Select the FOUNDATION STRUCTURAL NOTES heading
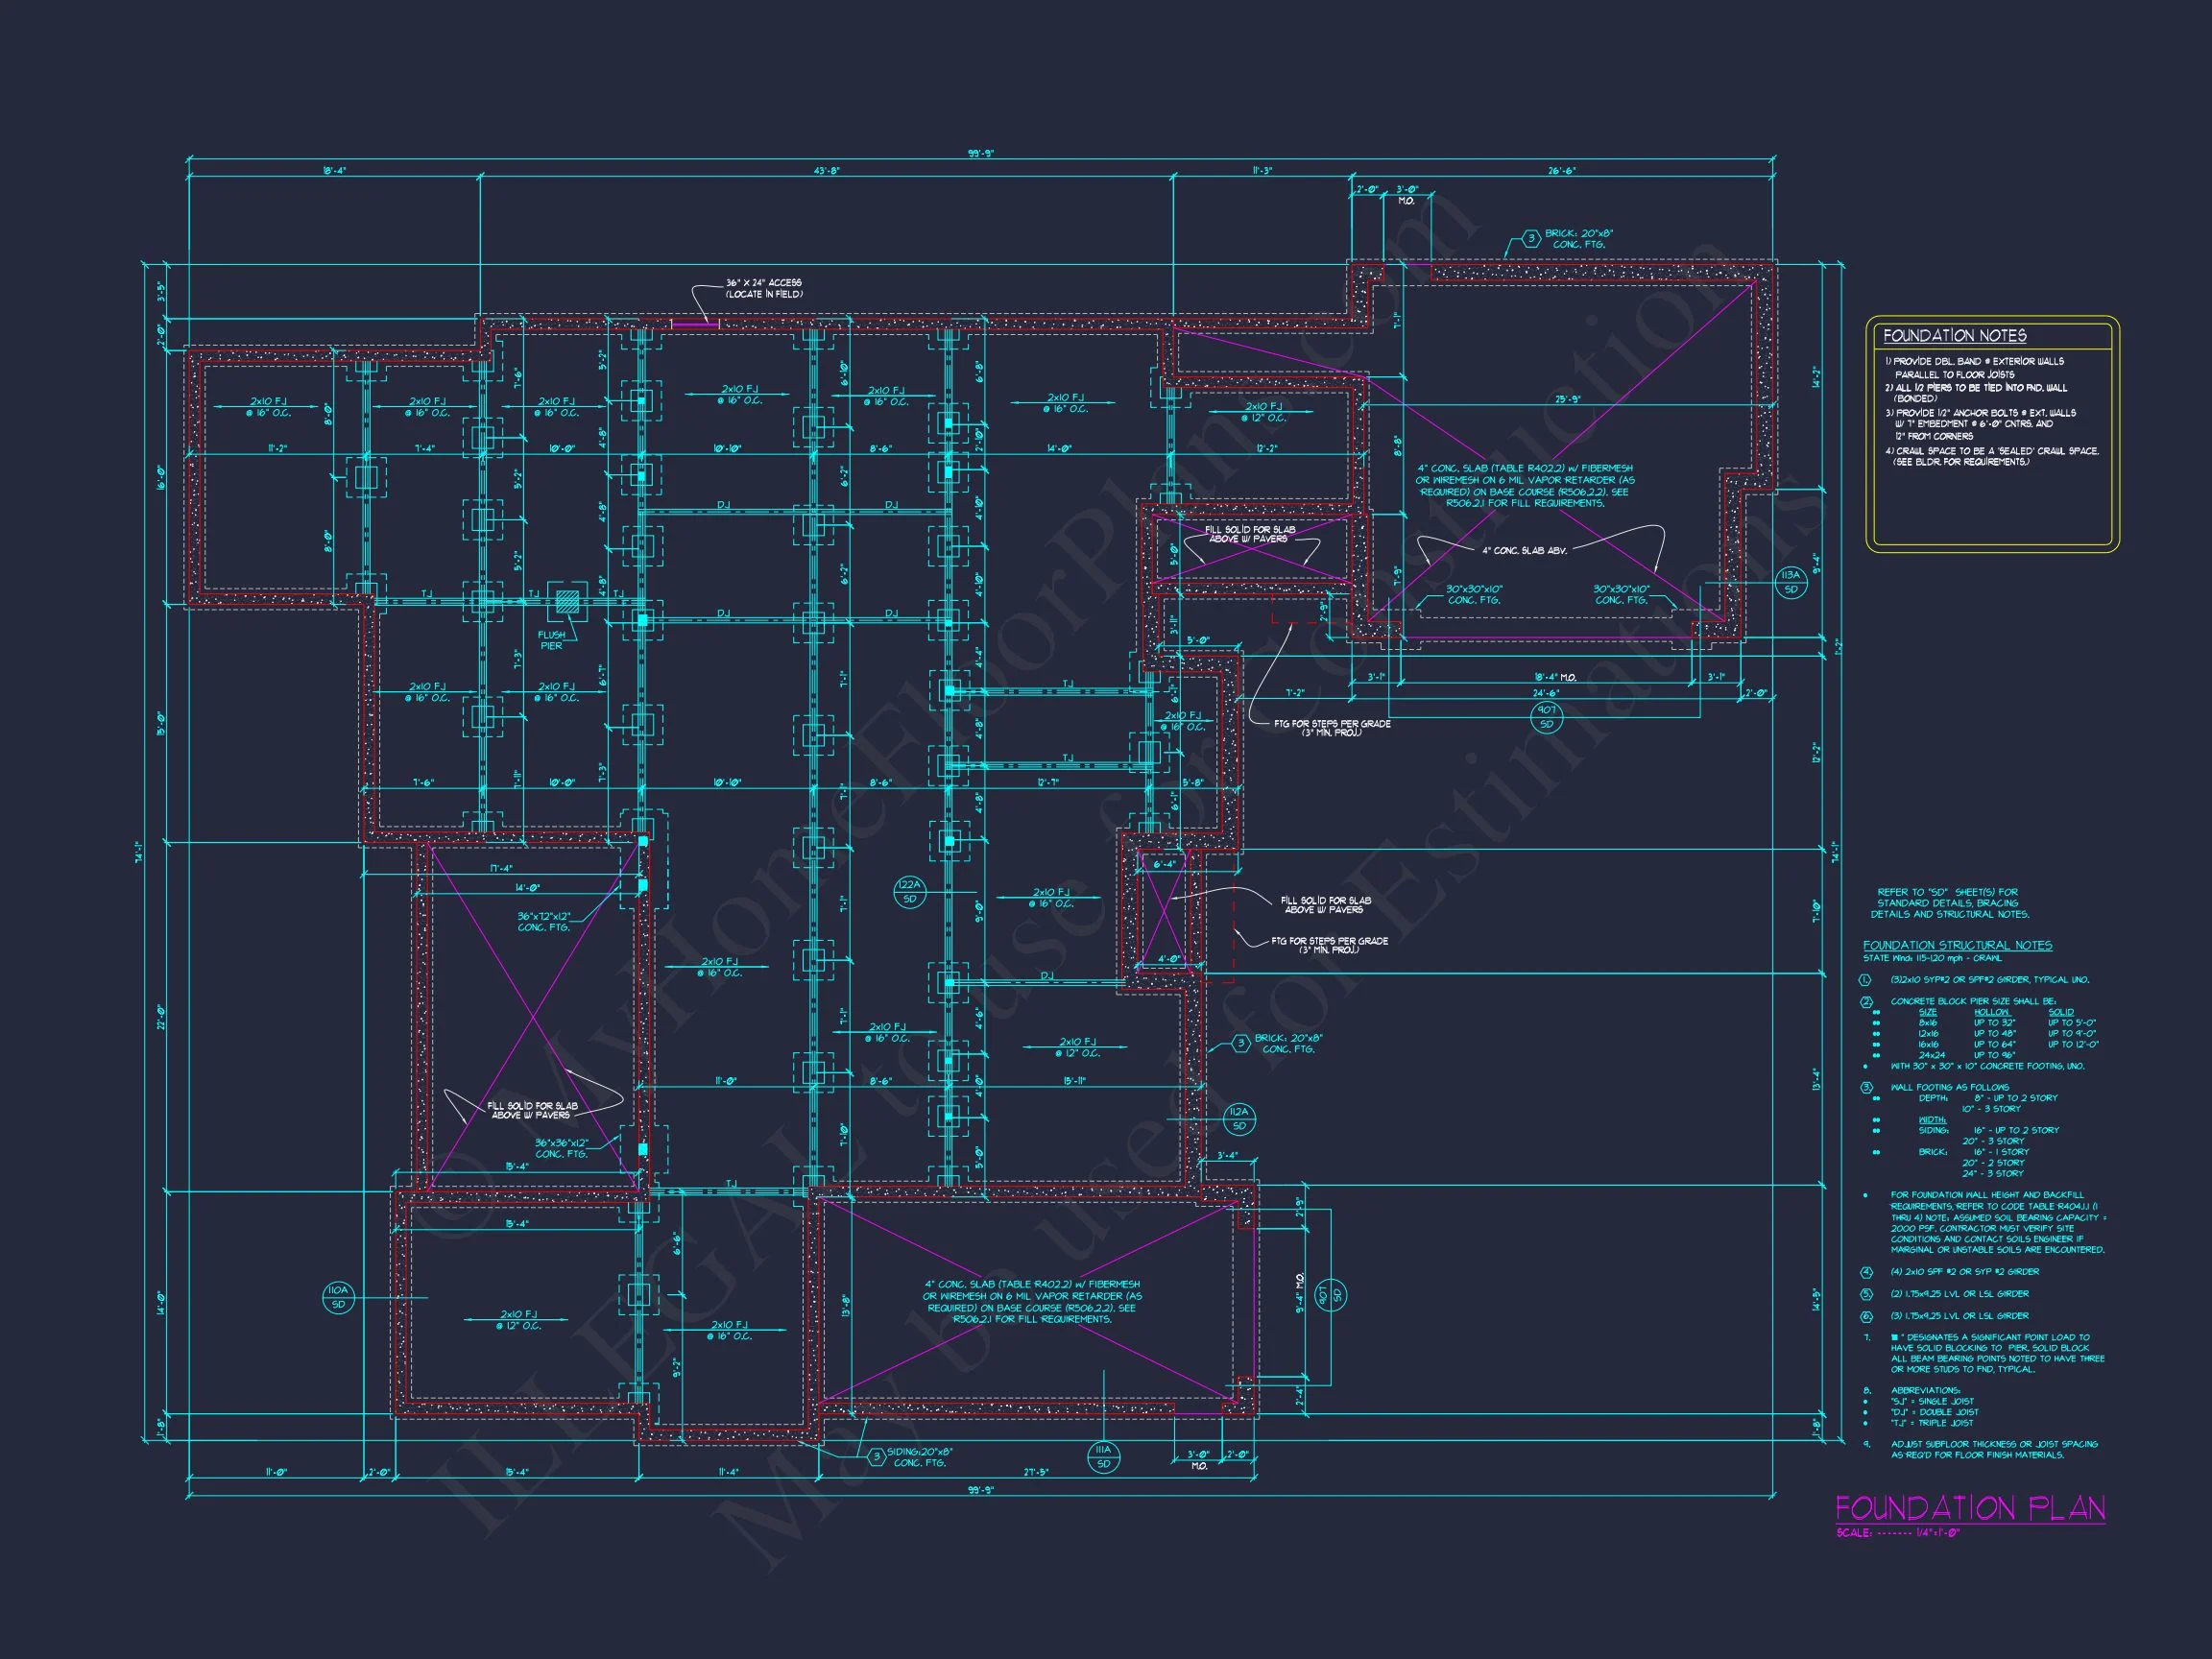Viewport: 2212px width, 1659px height. pyautogui.click(x=1957, y=945)
